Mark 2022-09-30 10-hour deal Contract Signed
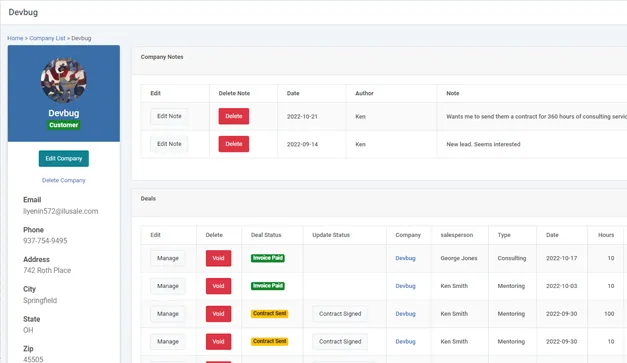 340,342
